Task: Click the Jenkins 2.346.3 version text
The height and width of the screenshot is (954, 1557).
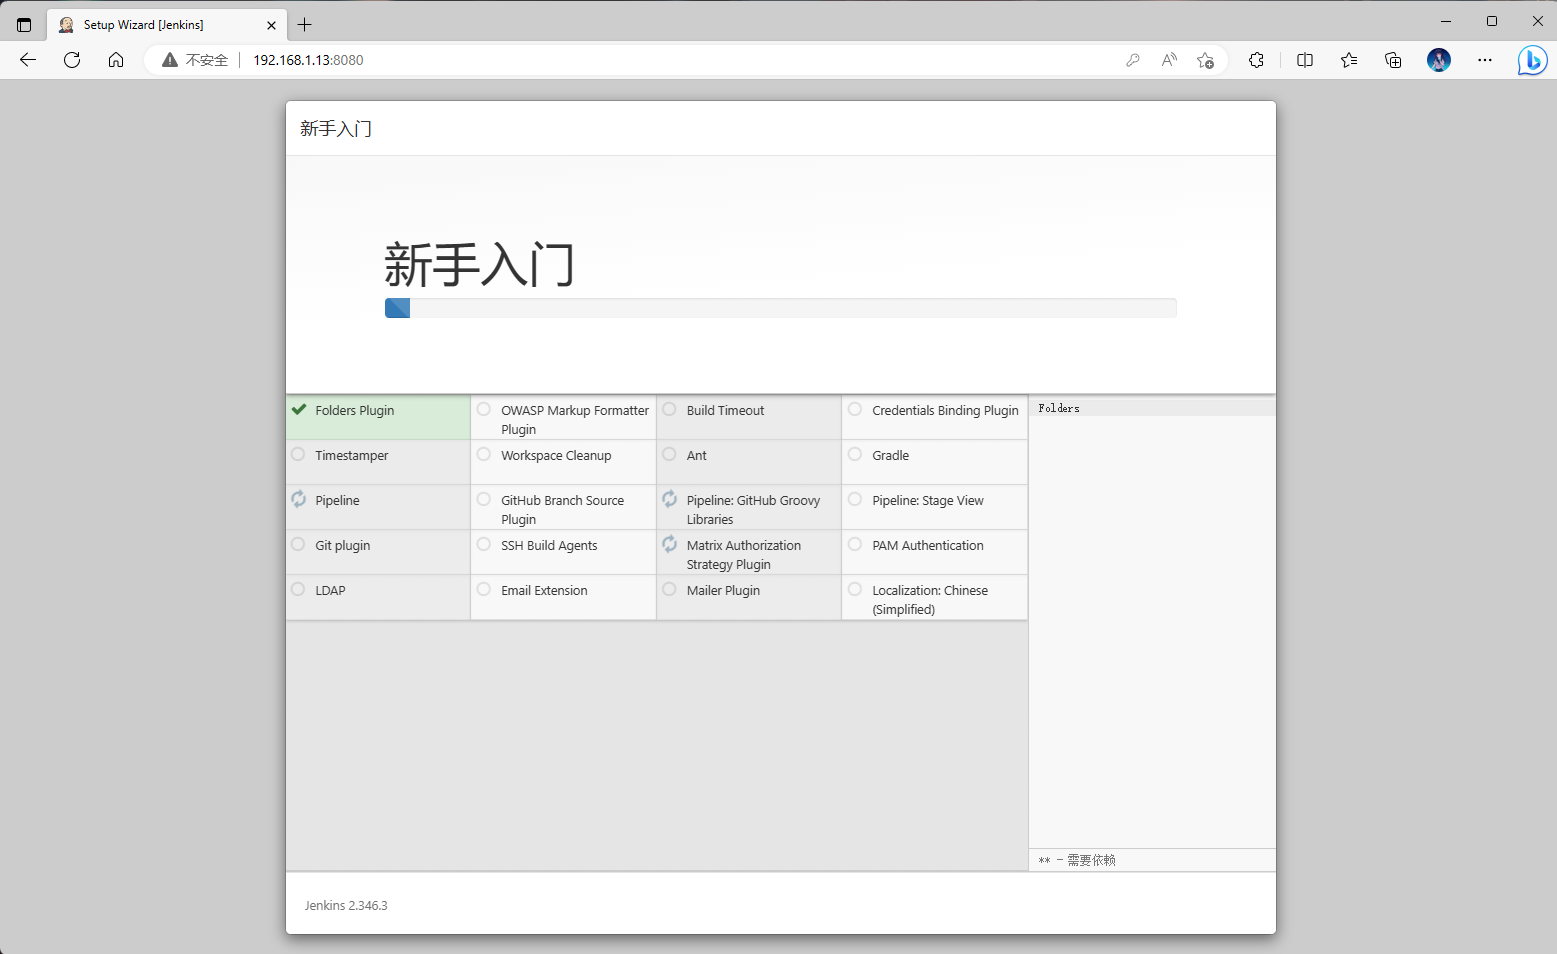Action: [x=346, y=906]
